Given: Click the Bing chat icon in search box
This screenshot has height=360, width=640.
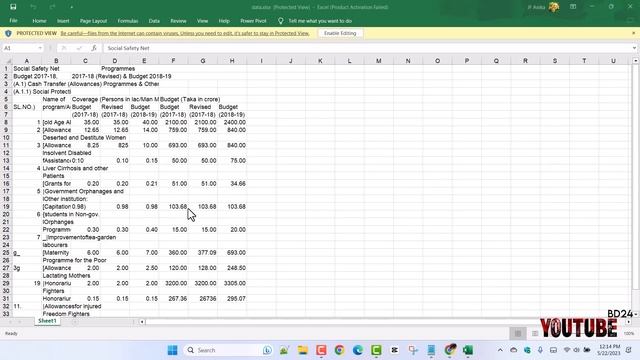Looking at the screenshot, I should click(267, 350).
